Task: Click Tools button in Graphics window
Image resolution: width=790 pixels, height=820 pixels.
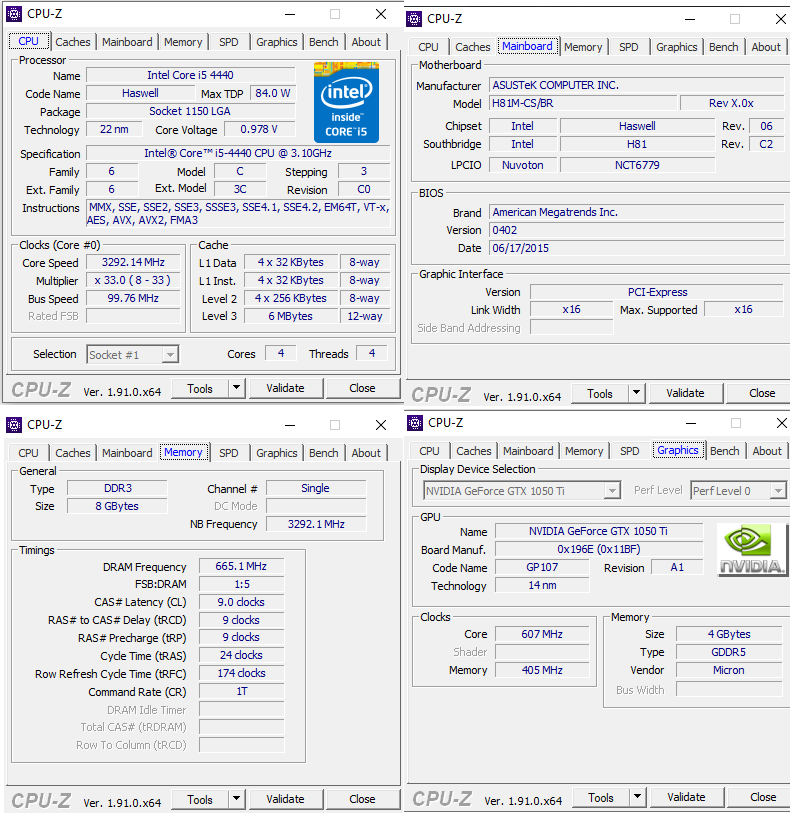Action: click(601, 797)
